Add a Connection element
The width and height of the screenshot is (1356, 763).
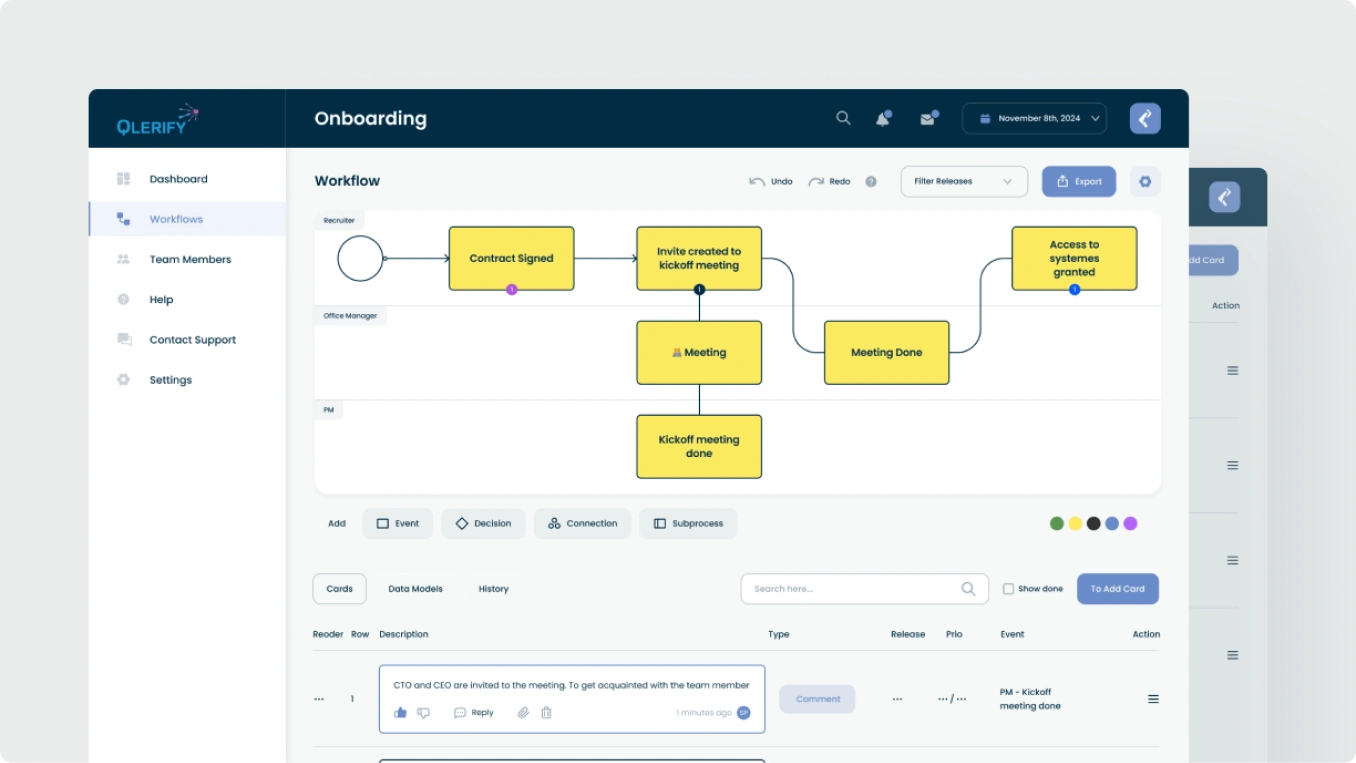point(582,524)
